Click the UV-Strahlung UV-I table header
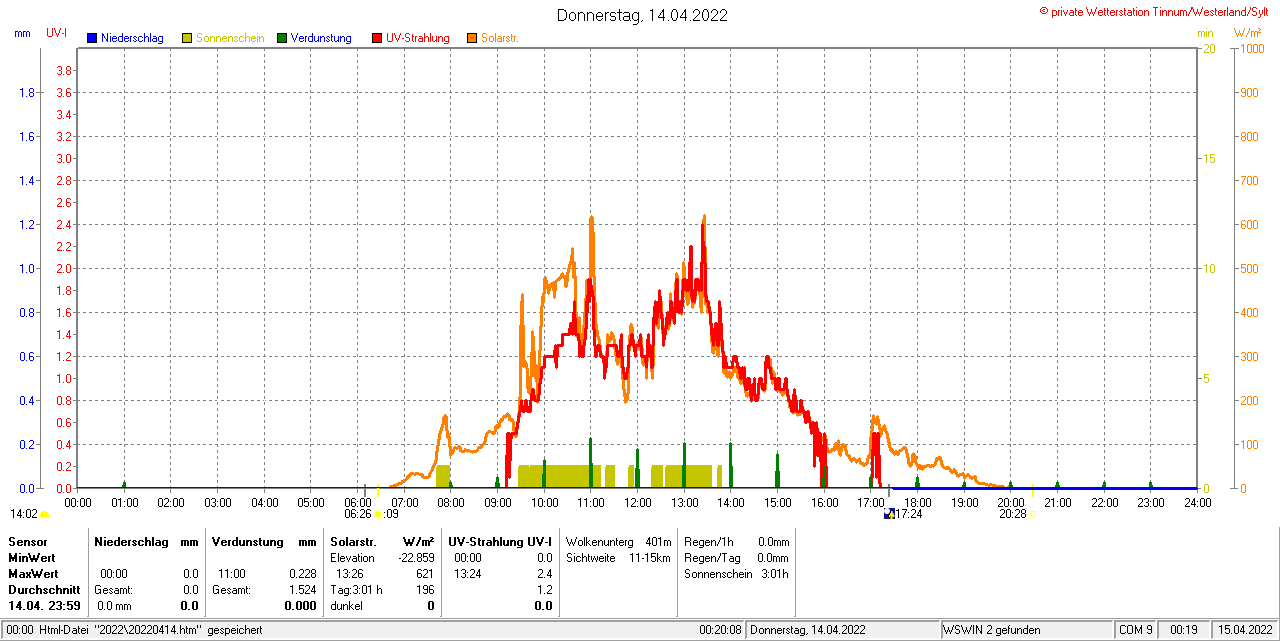Viewport: 1280px width, 641px height. click(x=500, y=541)
